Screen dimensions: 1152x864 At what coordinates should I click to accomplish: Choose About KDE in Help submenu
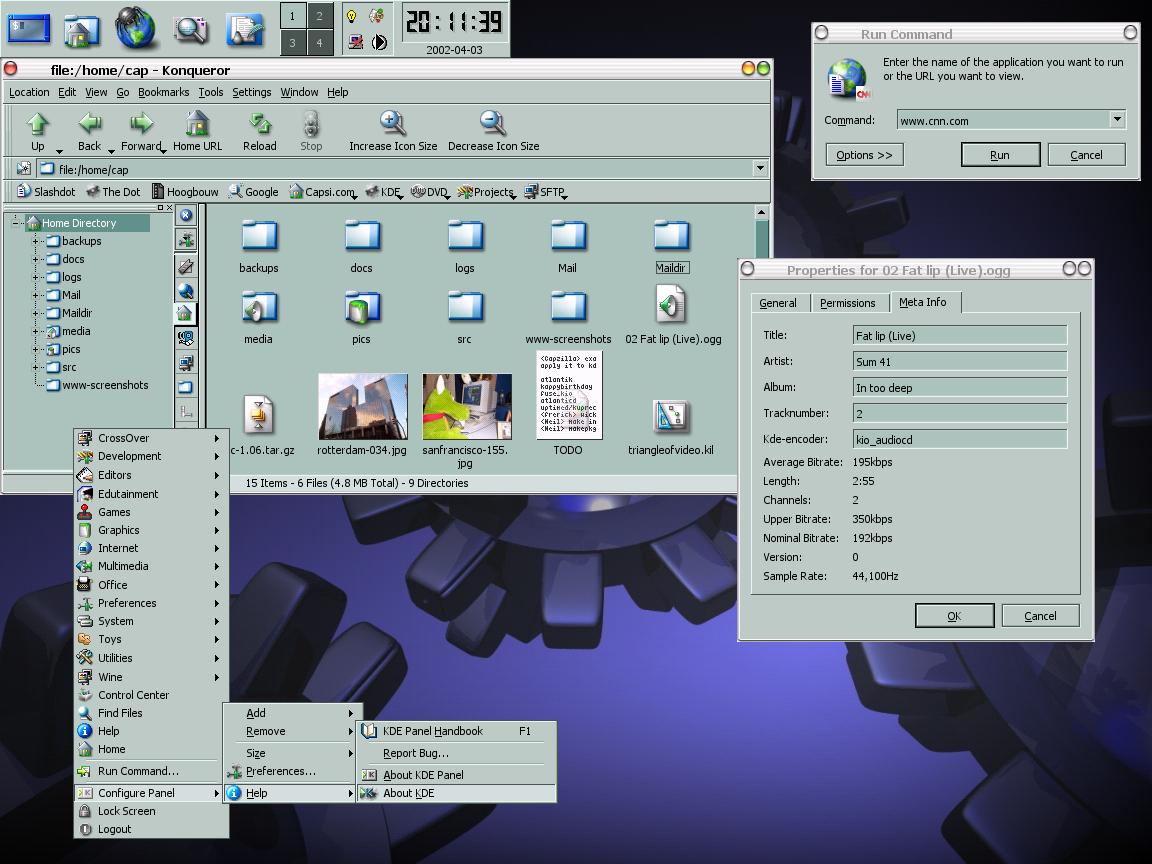408,793
